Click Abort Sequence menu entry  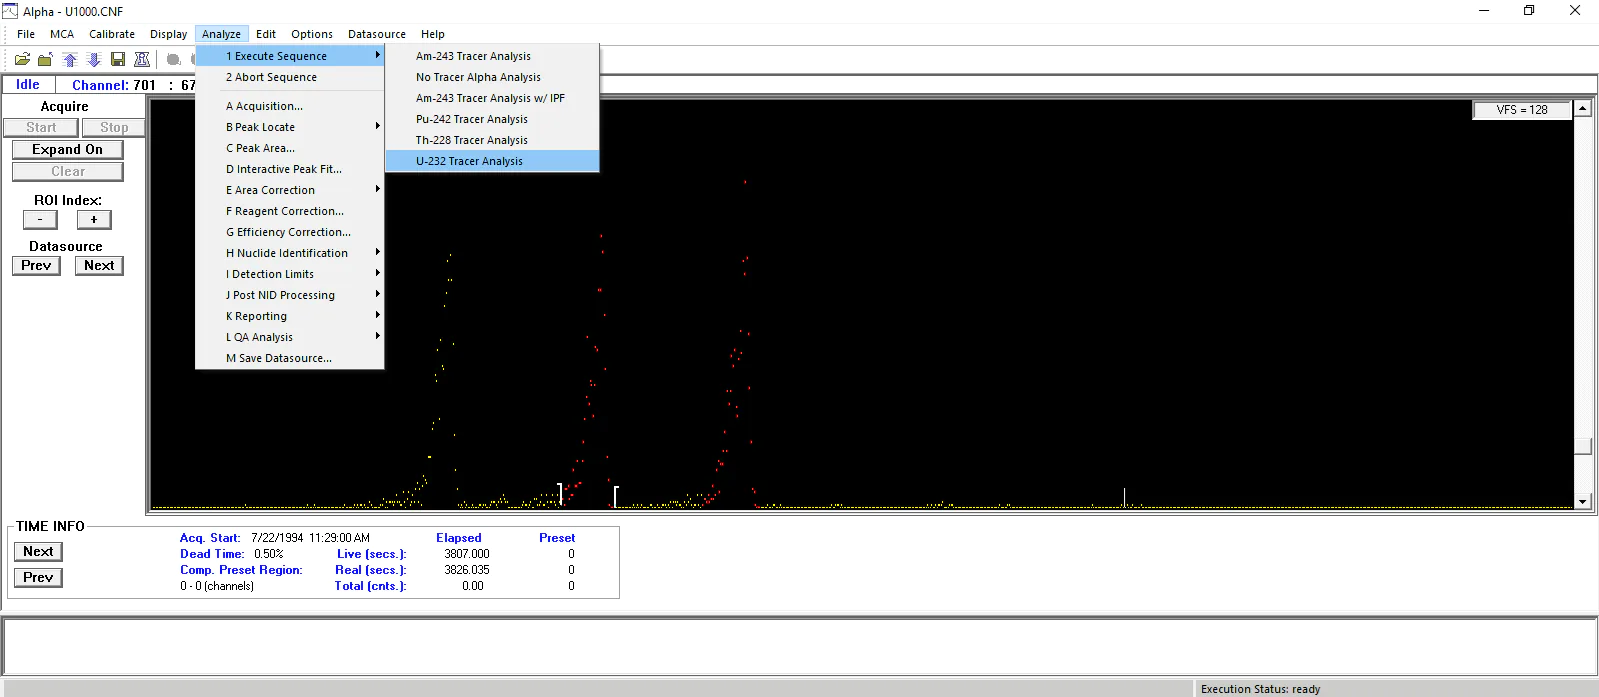click(x=290, y=77)
